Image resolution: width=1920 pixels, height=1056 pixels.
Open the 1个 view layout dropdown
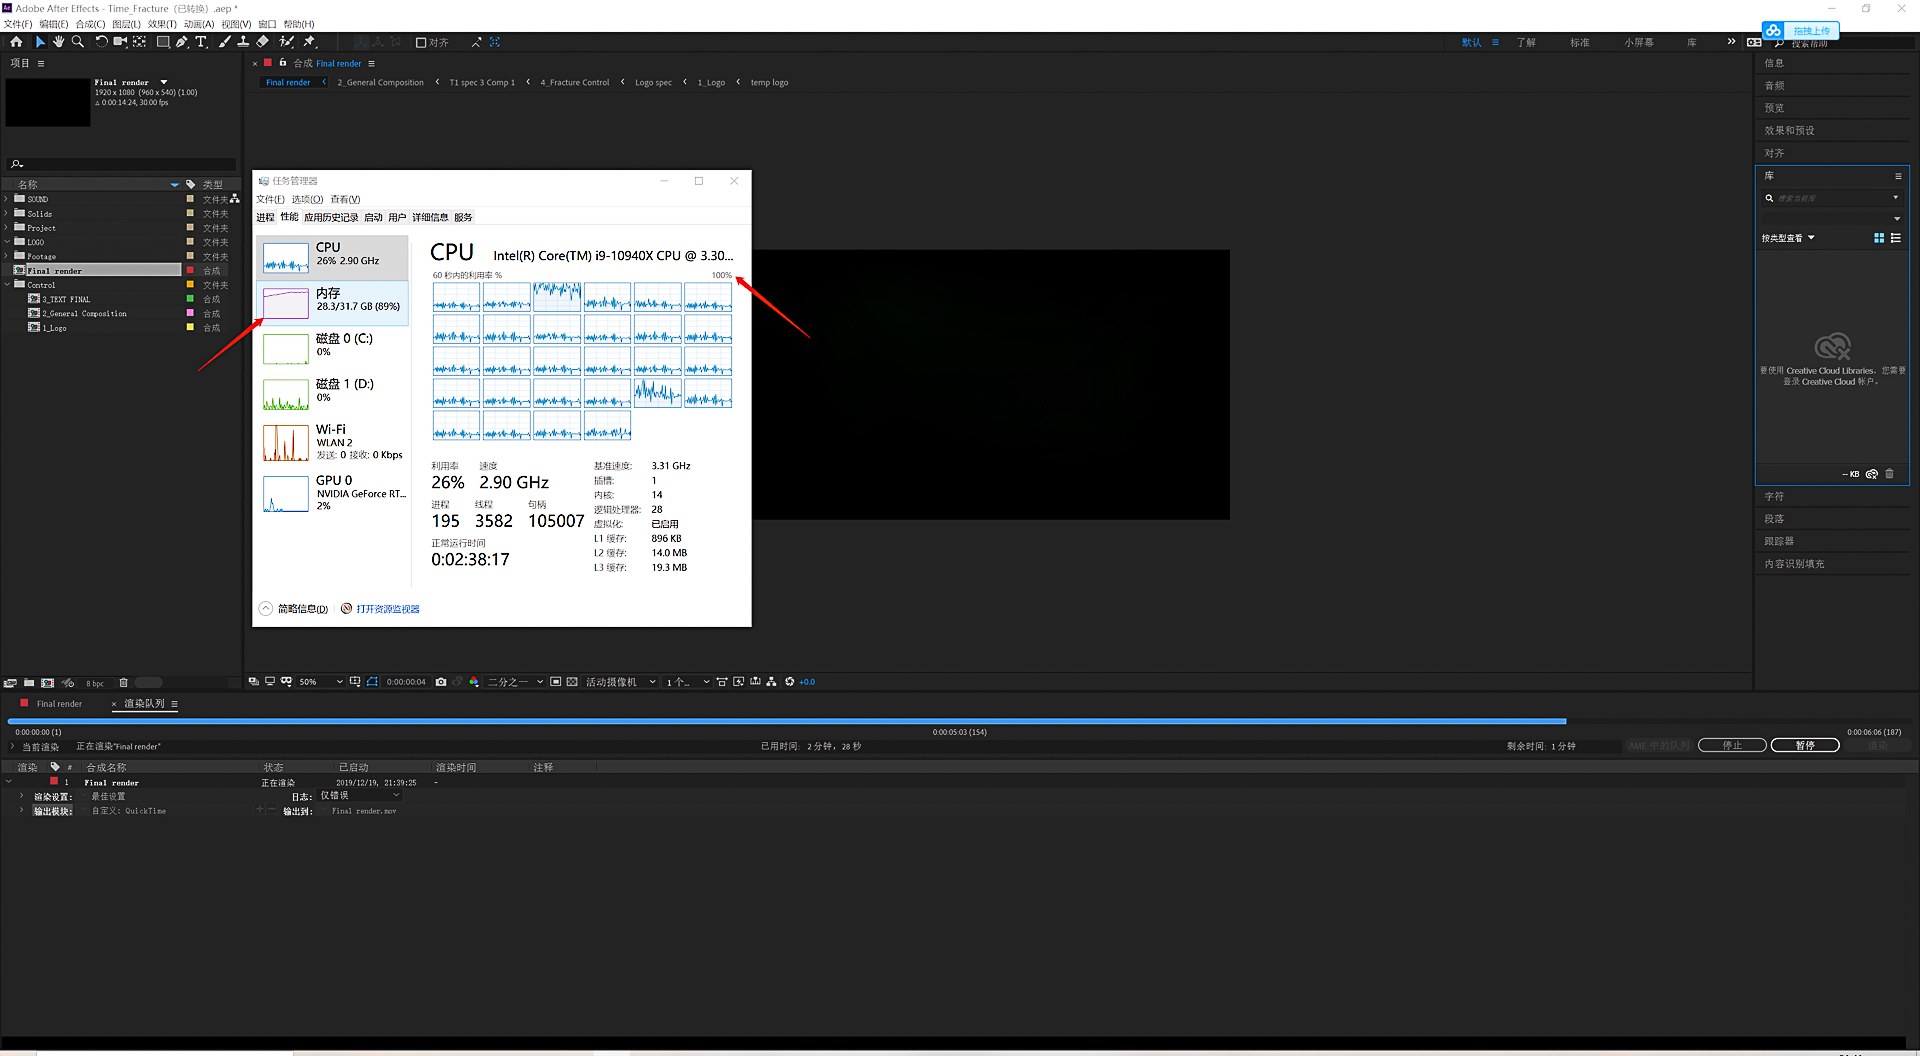point(688,682)
